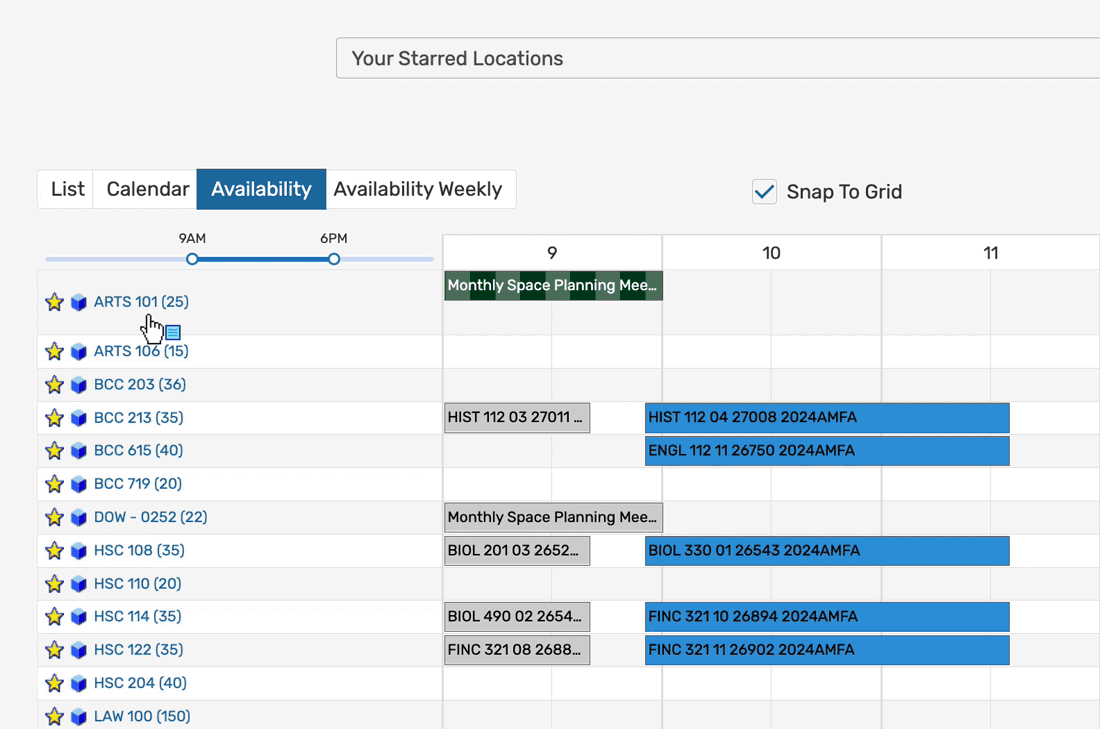Click the star icon beside ARTS 101
Viewport: 1100px width, 729px height.
click(54, 302)
